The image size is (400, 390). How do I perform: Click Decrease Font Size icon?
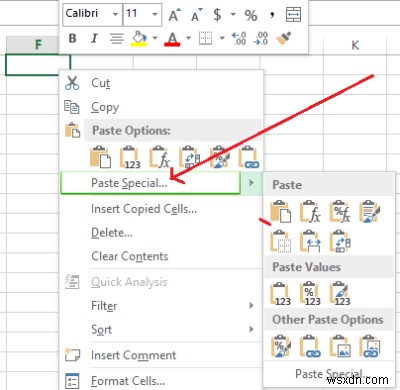197,15
